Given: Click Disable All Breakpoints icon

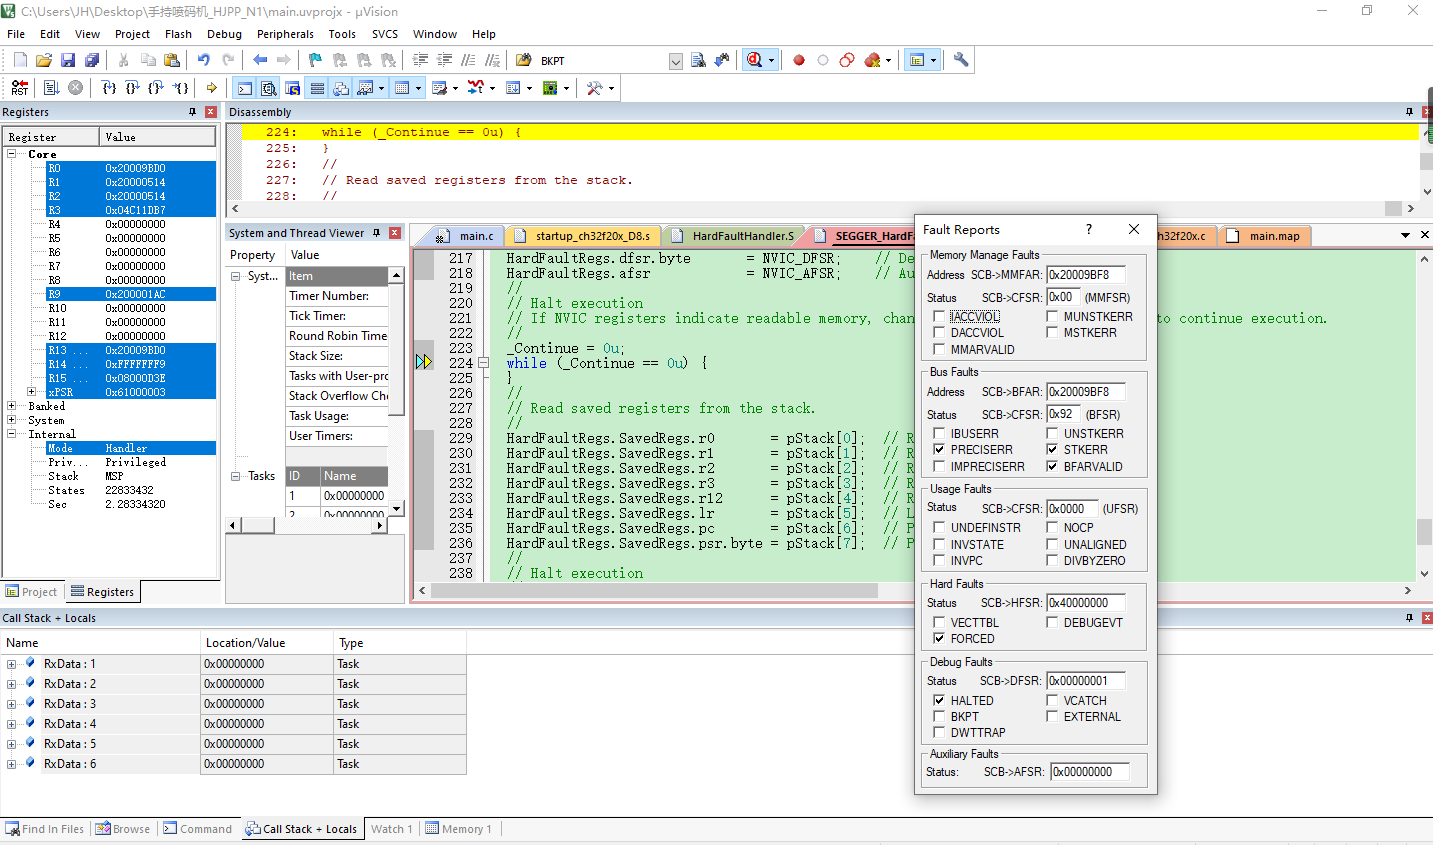Looking at the screenshot, I should [847, 60].
